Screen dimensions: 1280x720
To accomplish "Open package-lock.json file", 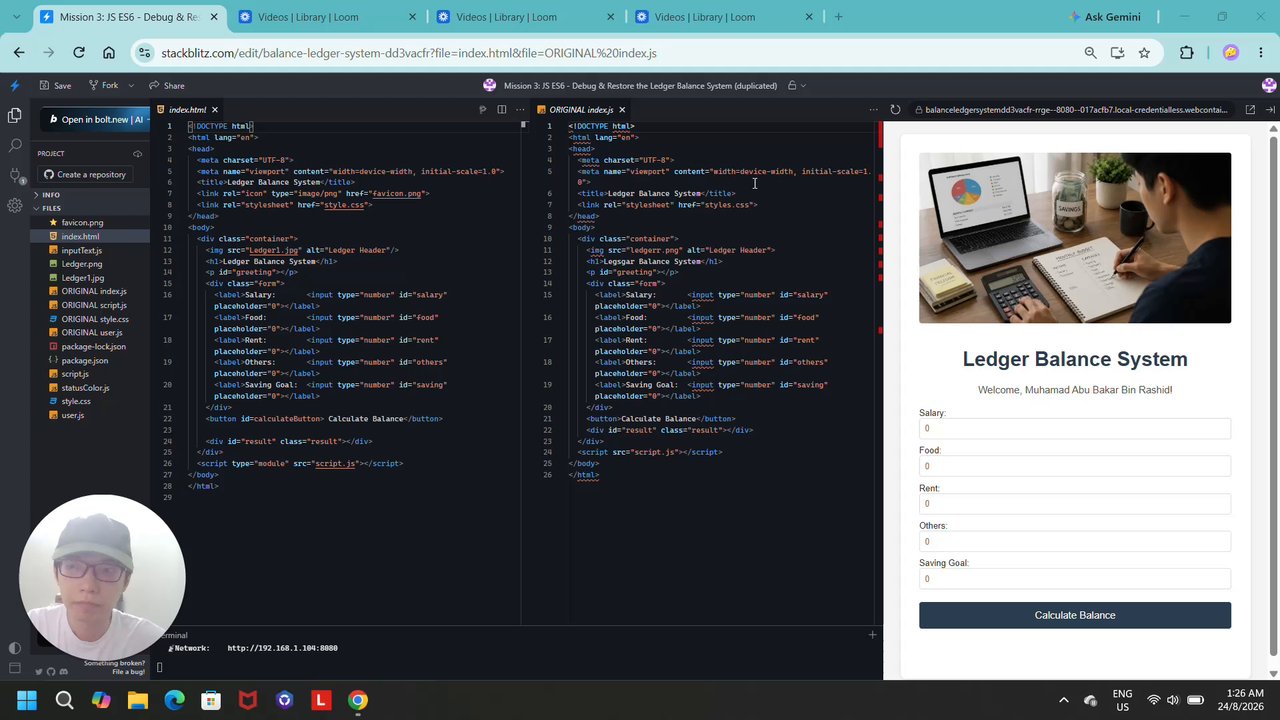I will pos(94,347).
